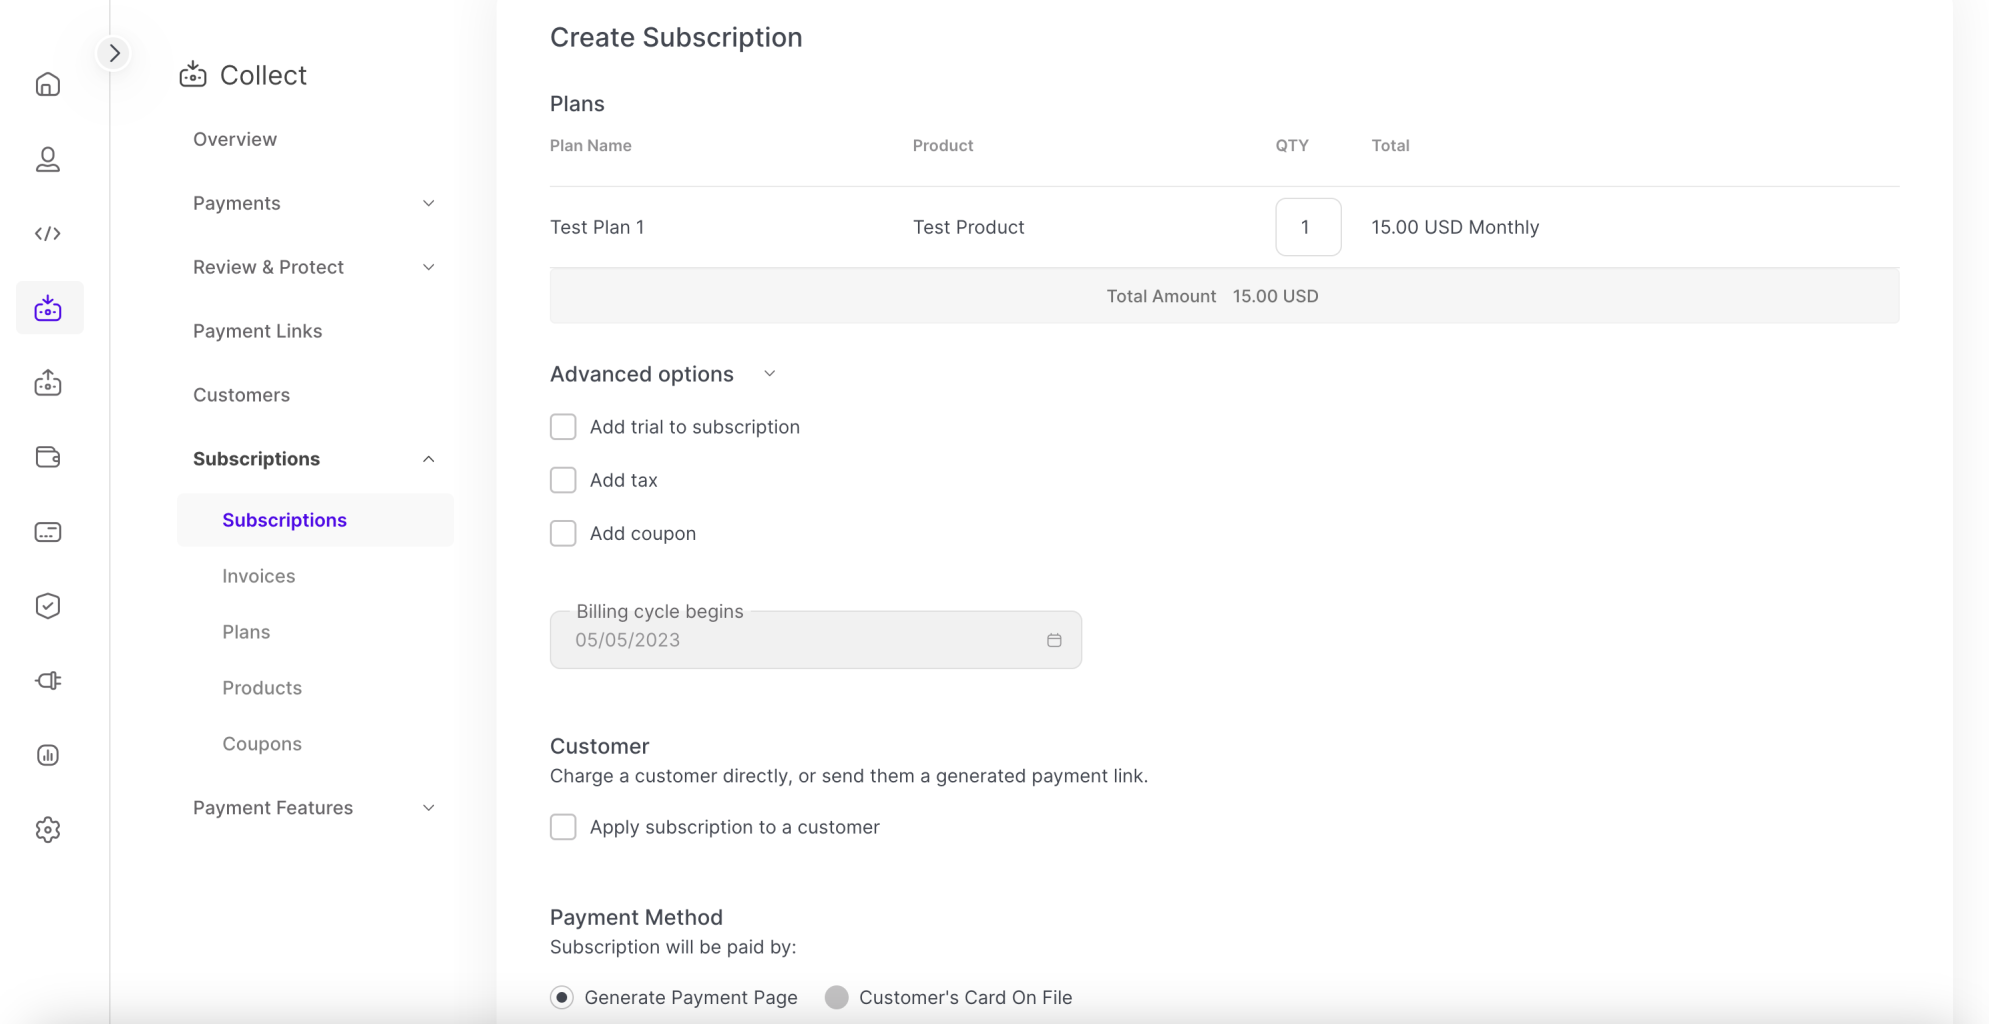This screenshot has height=1024, width=1989.
Task: Open the Invoices submenu item
Action: [258, 576]
